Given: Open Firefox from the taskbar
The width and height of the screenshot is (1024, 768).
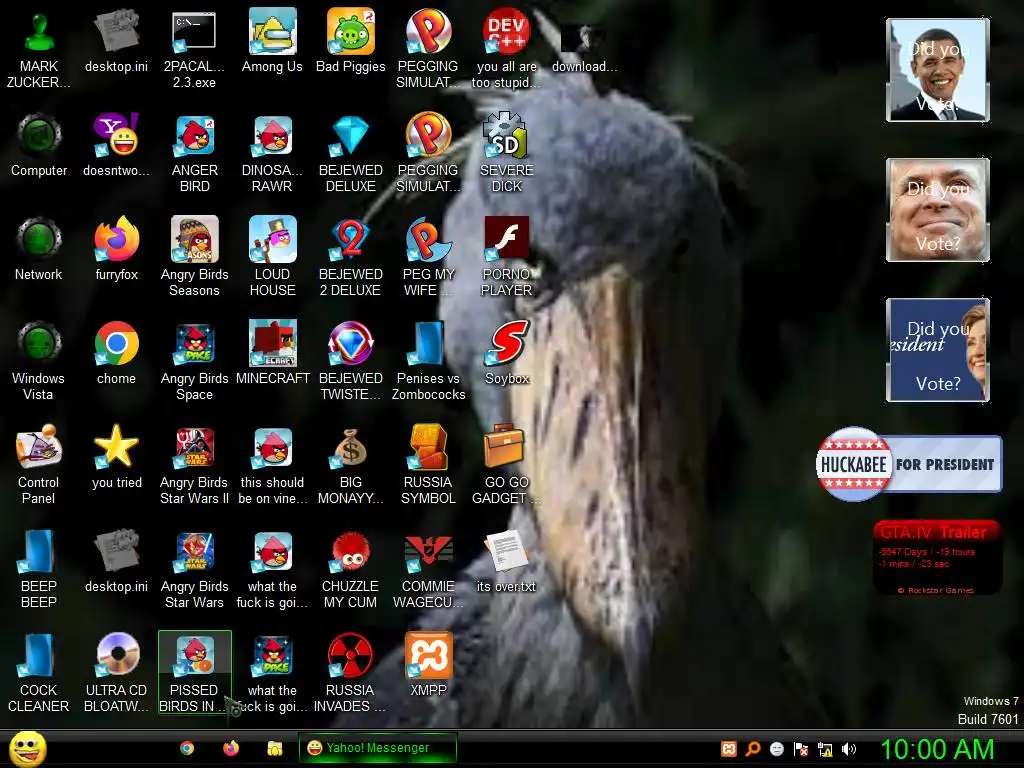Looking at the screenshot, I should coord(231,748).
